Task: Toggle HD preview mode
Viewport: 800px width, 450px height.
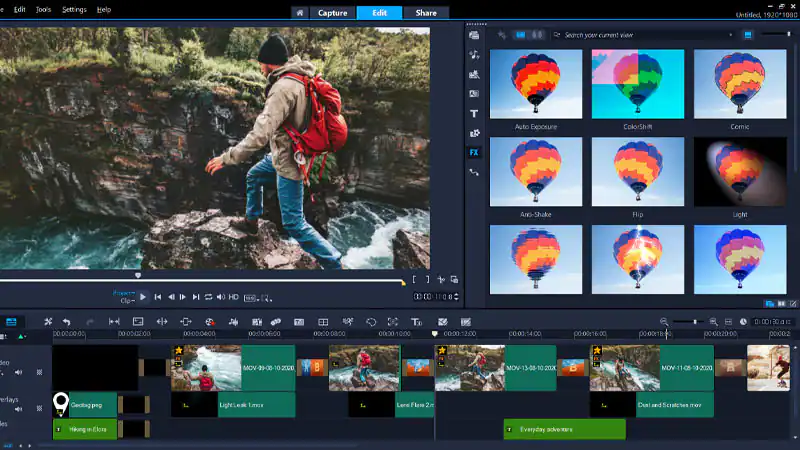Action: click(x=233, y=297)
